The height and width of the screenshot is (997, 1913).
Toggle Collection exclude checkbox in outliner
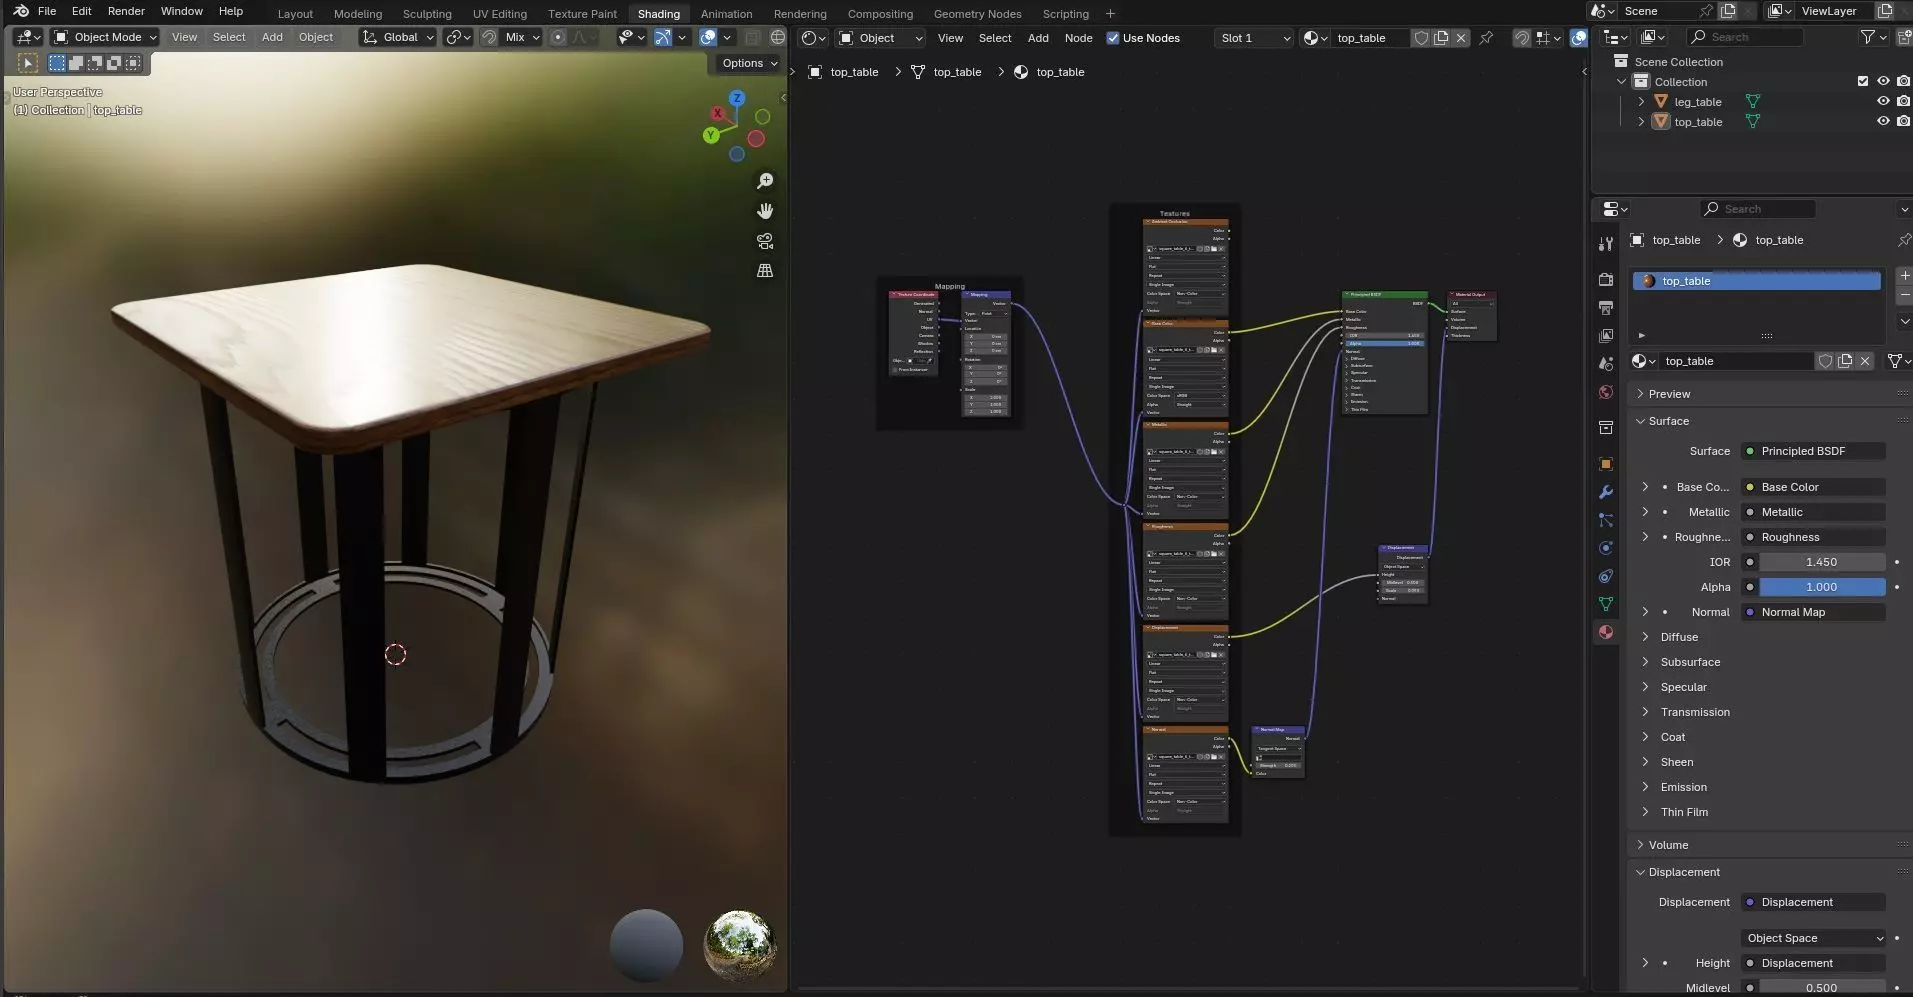coord(1862,82)
